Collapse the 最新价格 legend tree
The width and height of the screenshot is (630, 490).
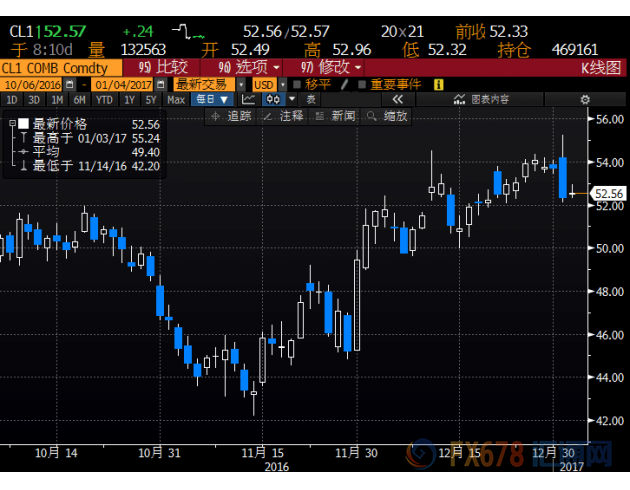click(12, 123)
